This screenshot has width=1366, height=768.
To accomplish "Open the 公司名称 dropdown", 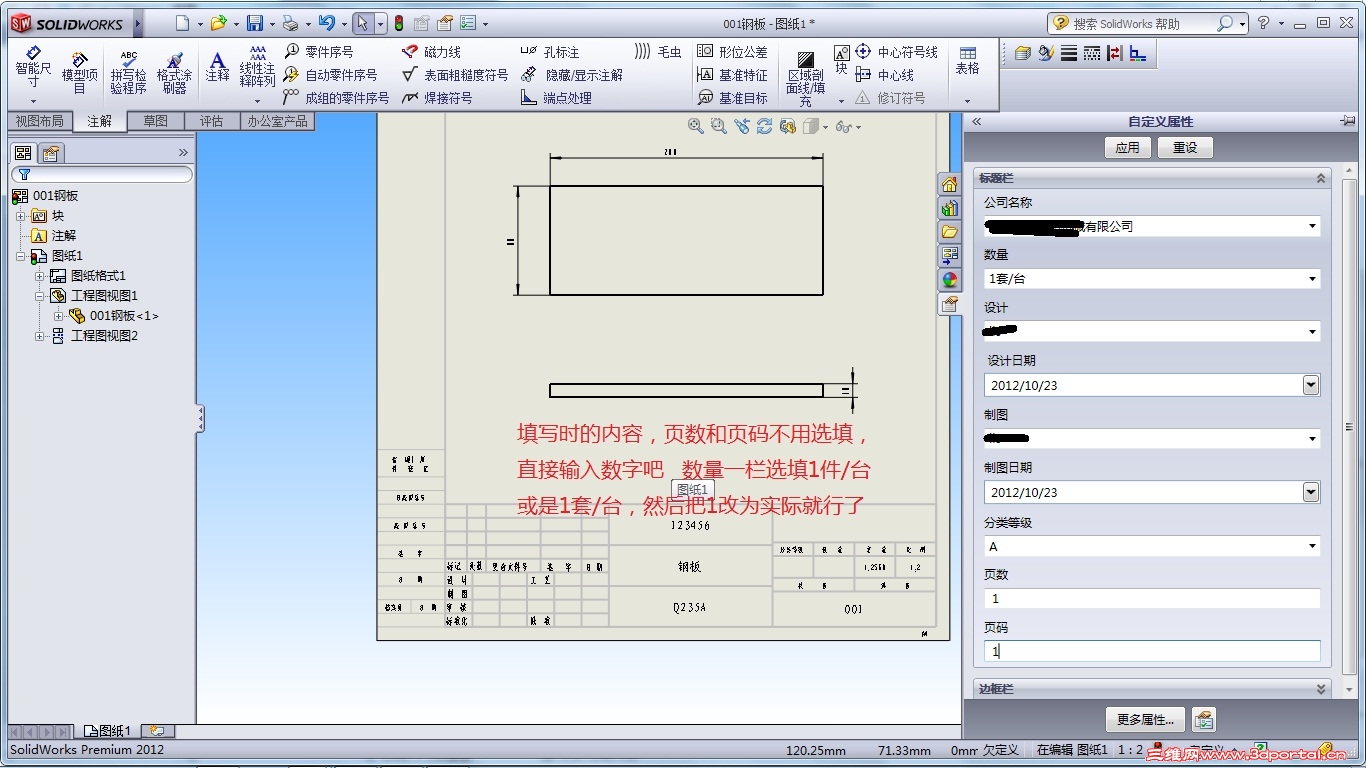I will tap(1312, 226).
